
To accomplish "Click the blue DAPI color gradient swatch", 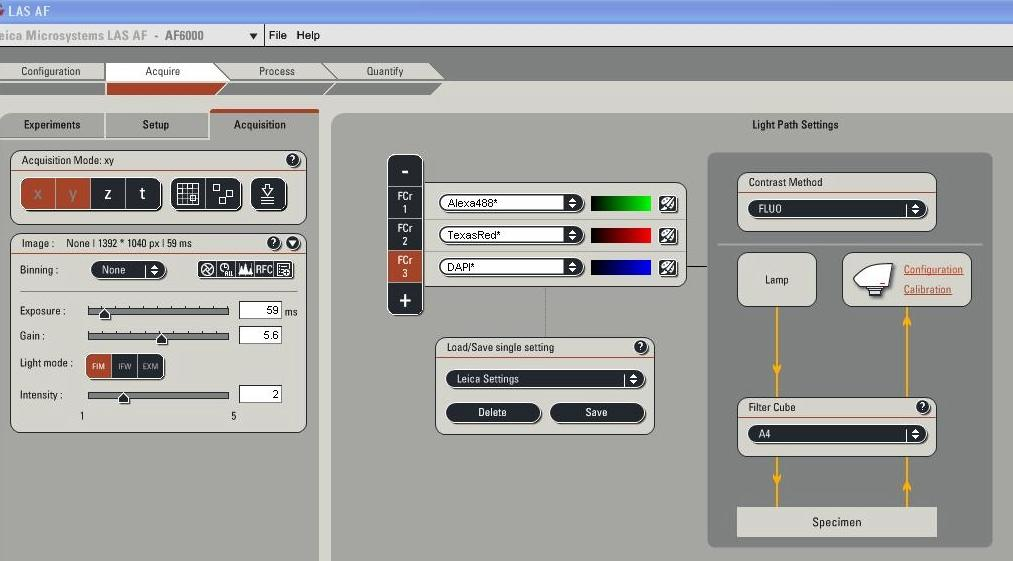I will 621,267.
